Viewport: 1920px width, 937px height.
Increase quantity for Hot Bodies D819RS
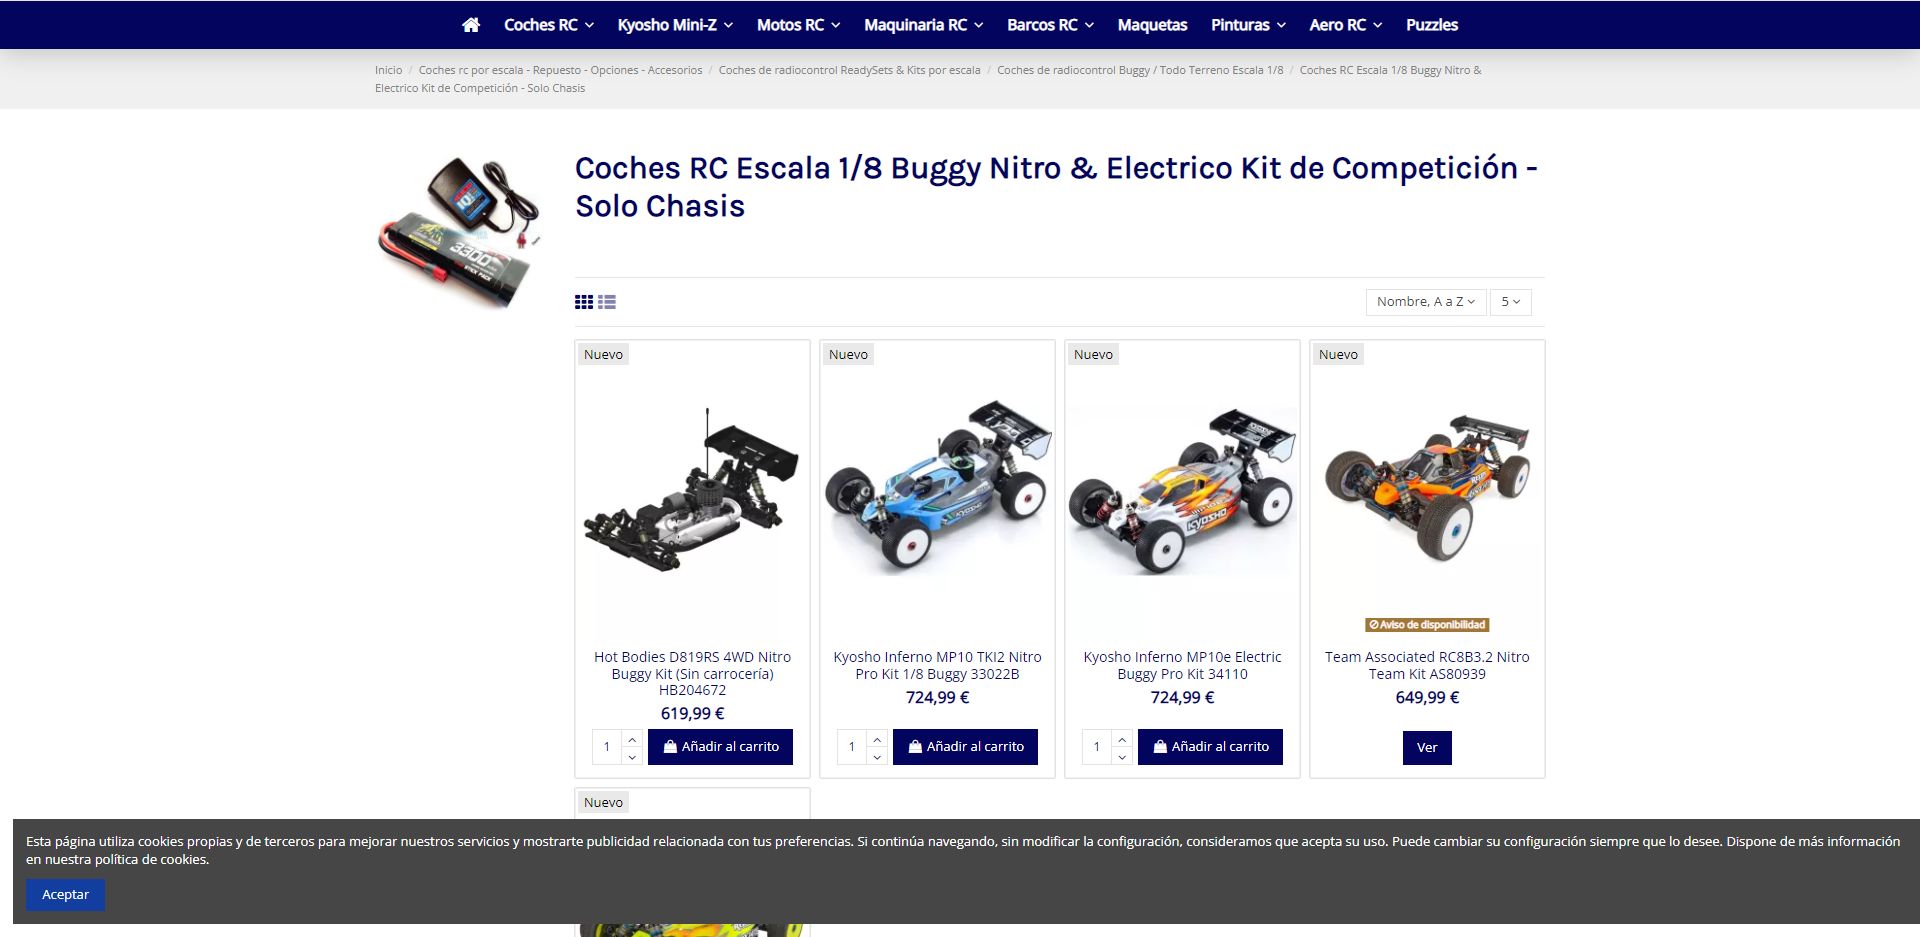click(x=632, y=739)
